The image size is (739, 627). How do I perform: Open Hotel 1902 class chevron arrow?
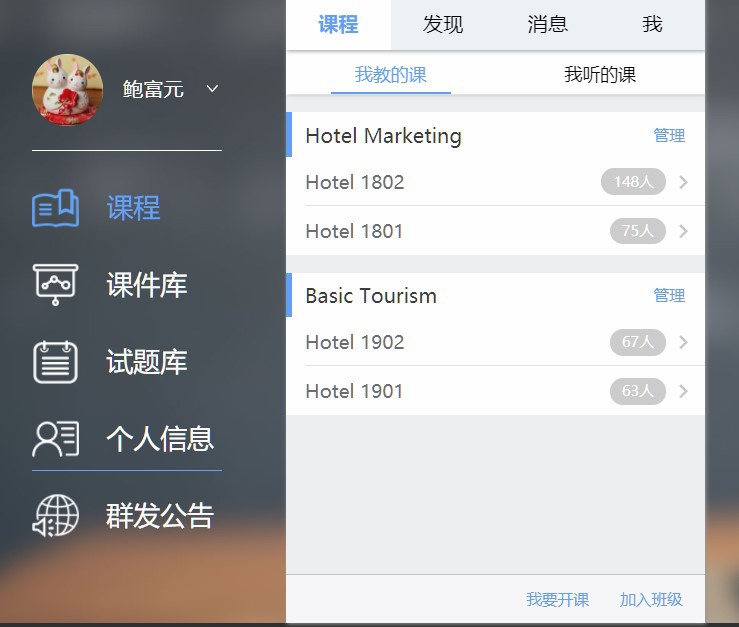683,342
